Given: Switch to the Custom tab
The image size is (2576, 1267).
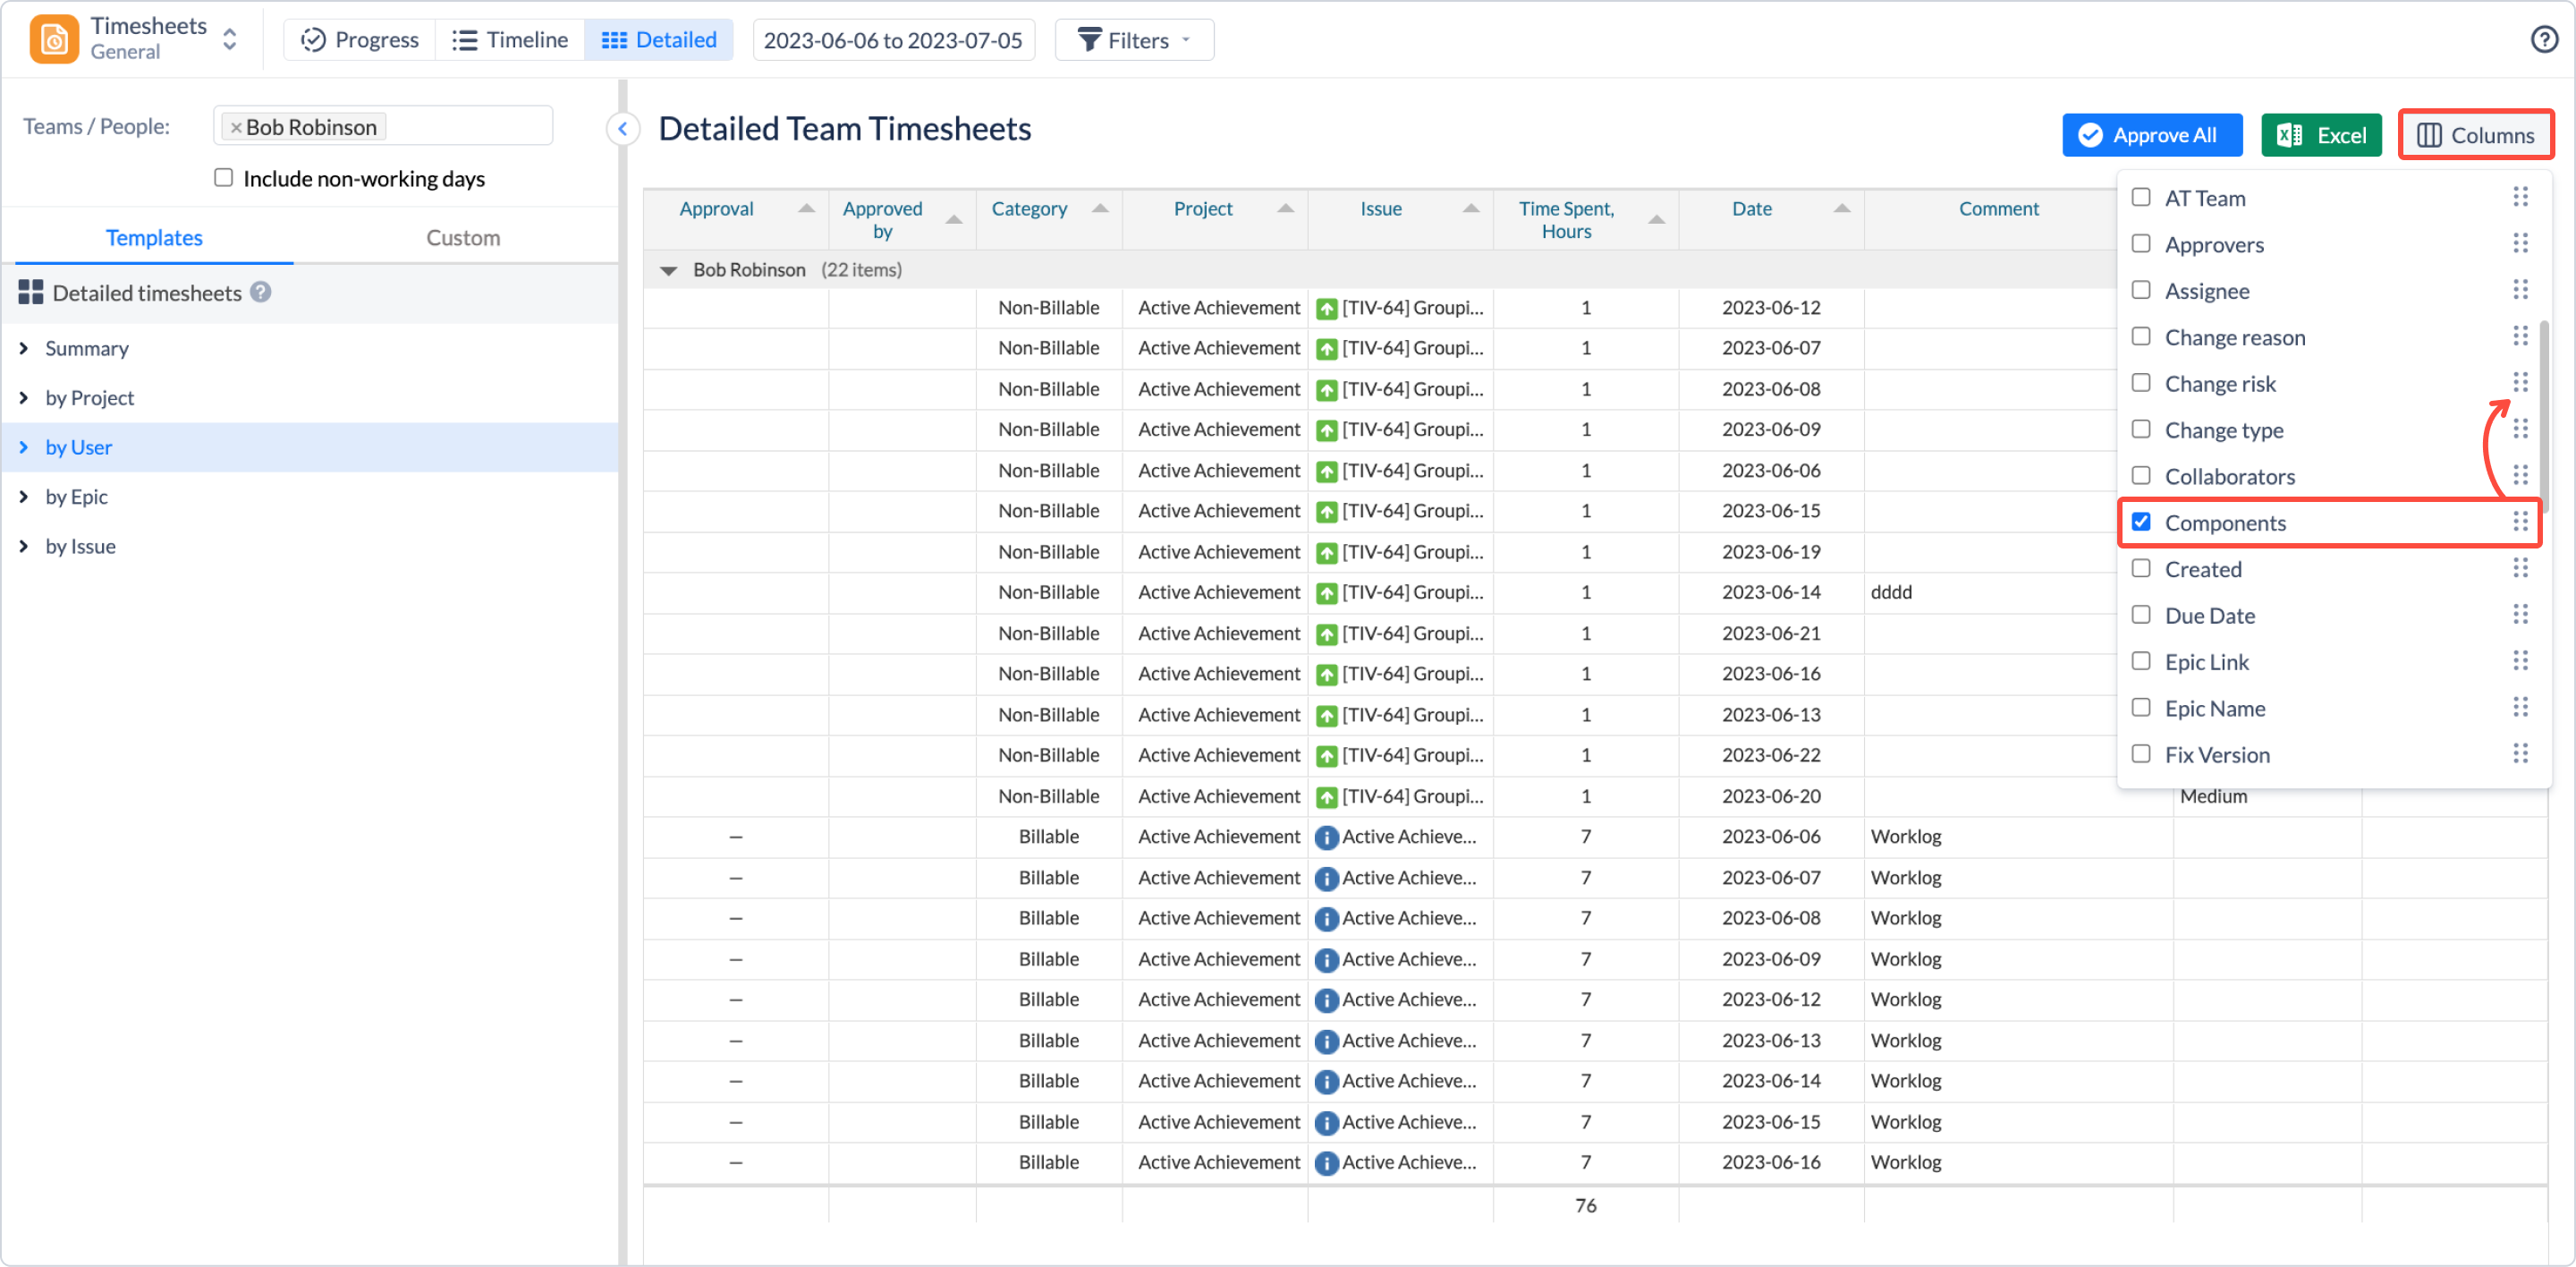Looking at the screenshot, I should pos(462,238).
